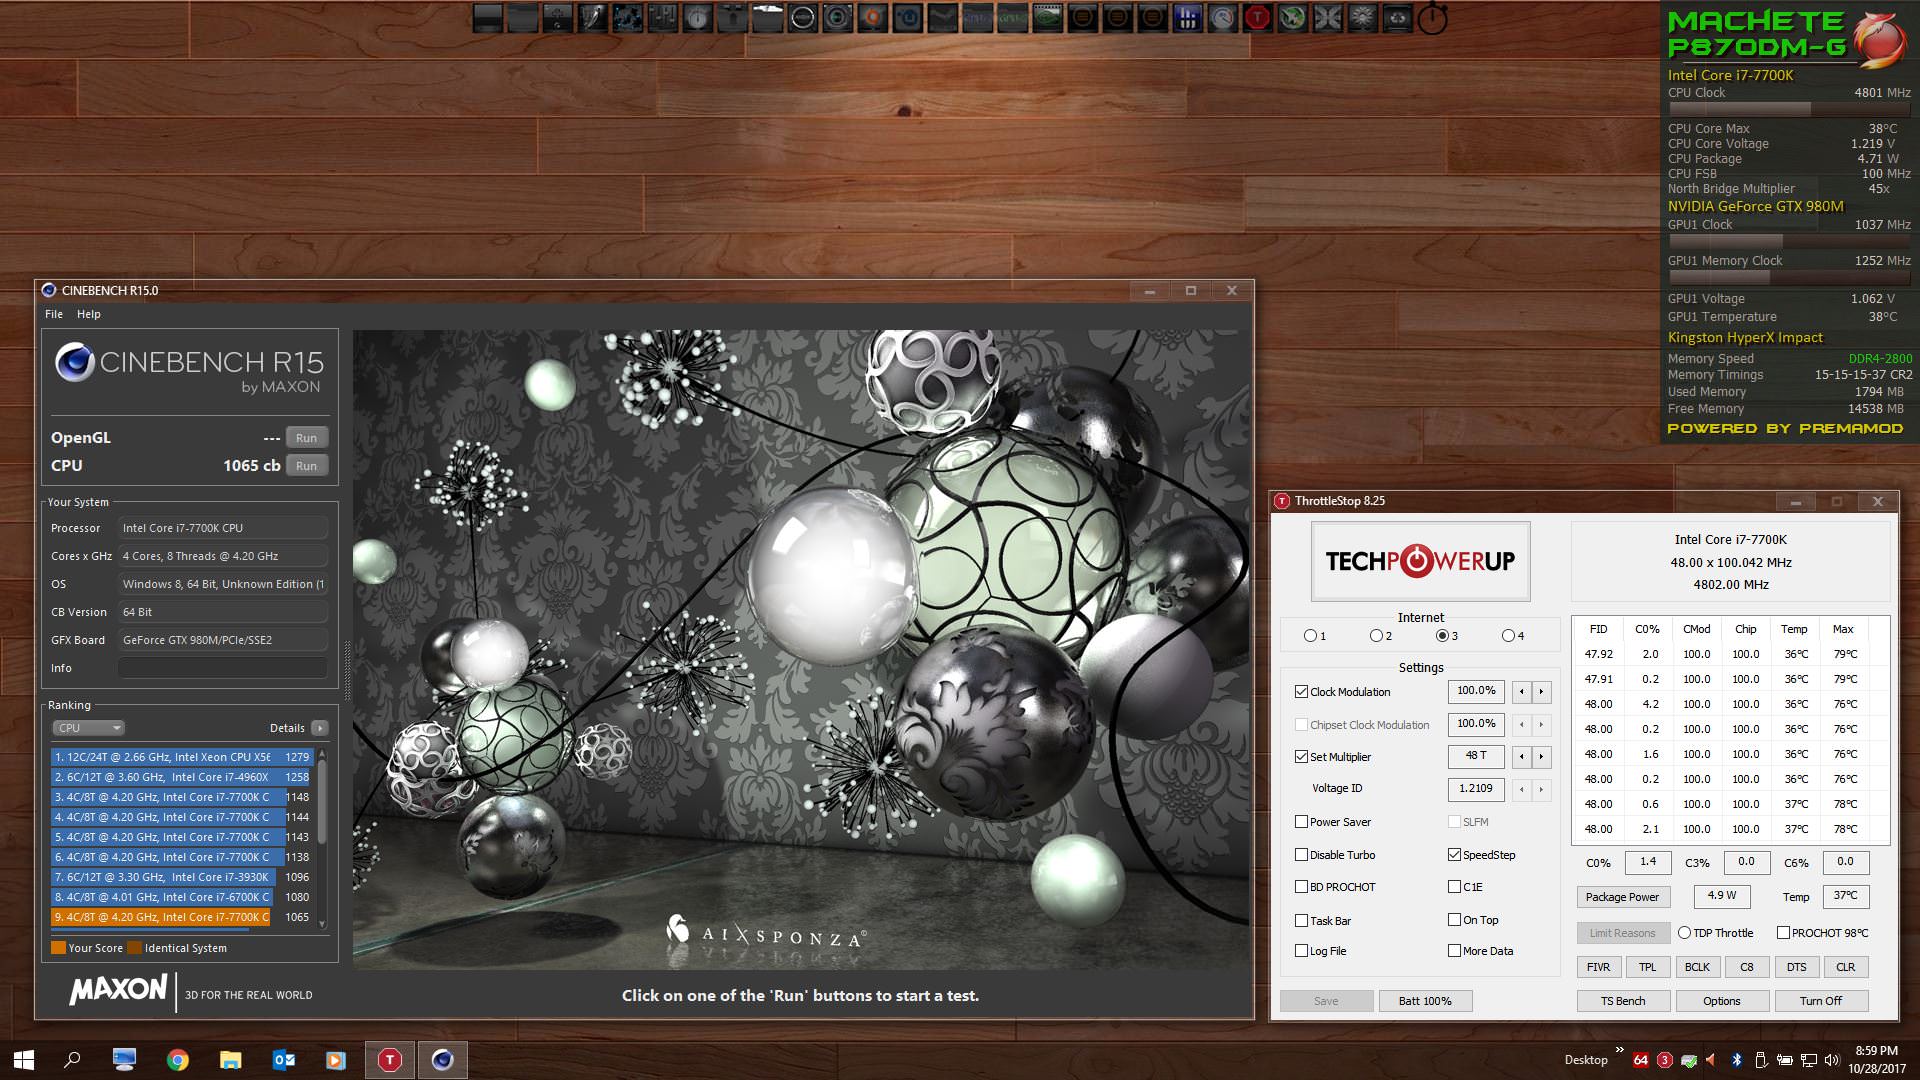Select TDP Throttle radio button
1920x1080 pixels.
click(x=1684, y=933)
